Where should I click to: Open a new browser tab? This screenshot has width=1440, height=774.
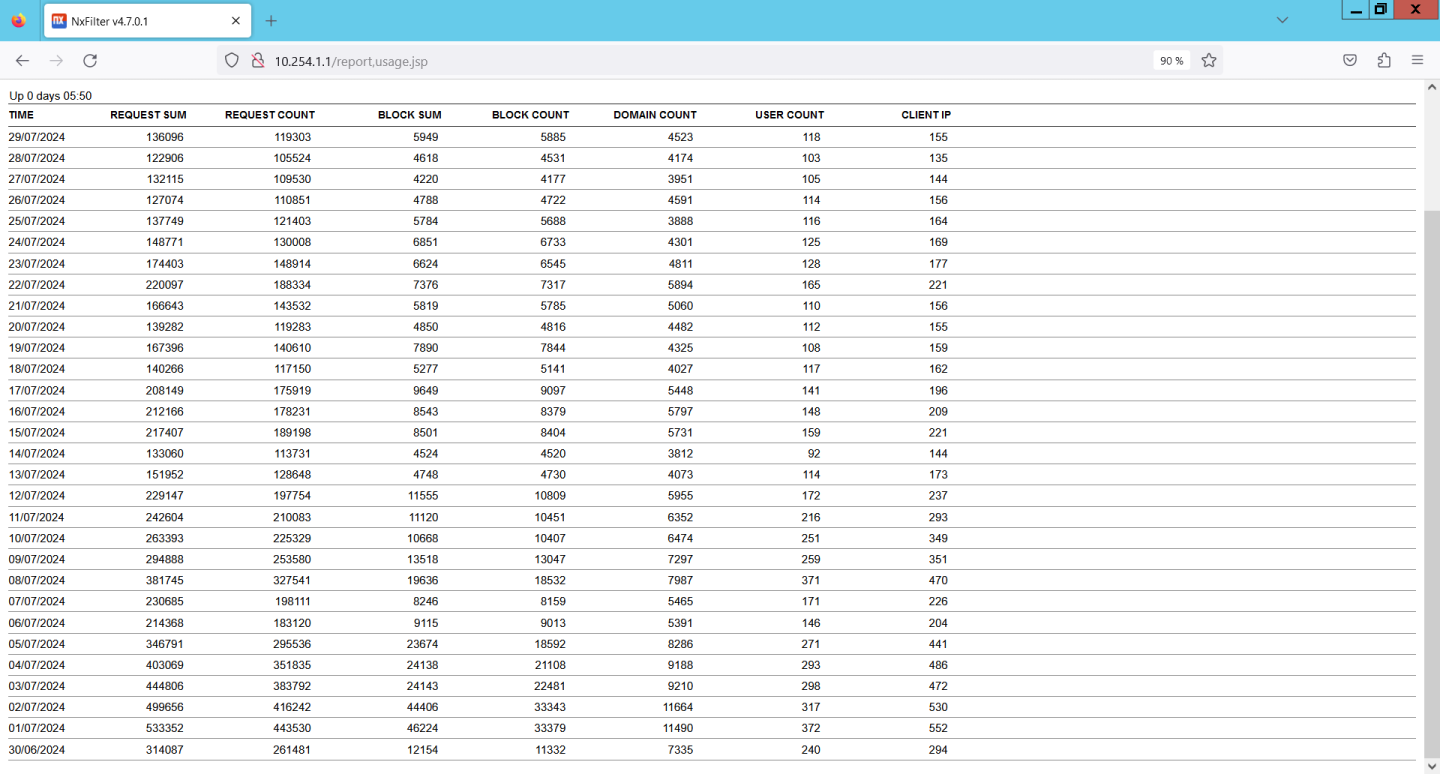[271, 21]
